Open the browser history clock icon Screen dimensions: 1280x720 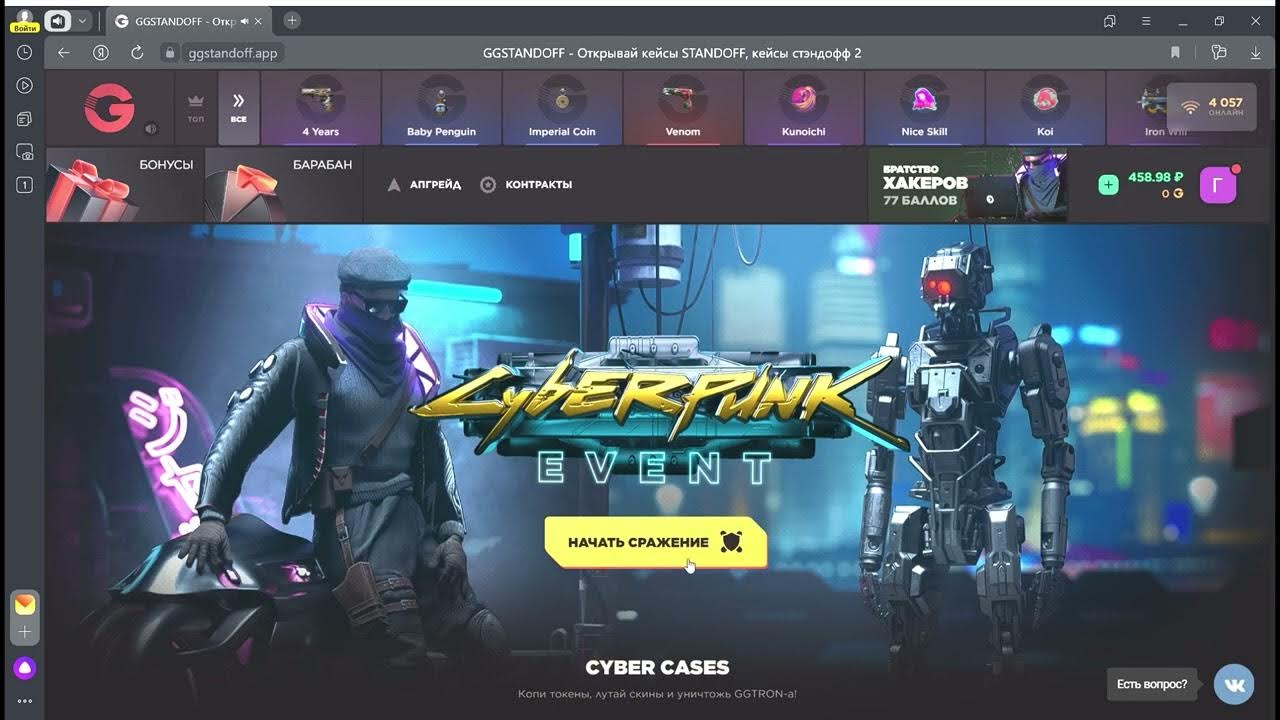point(25,52)
